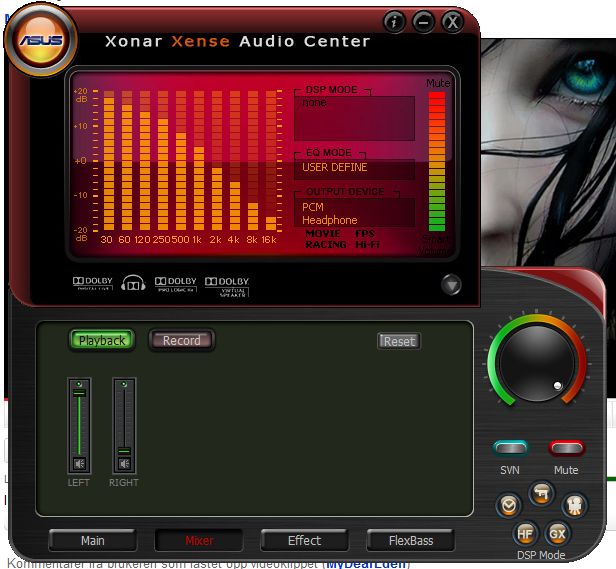Click the 30 Hz equalizer band
Image resolution: width=616 pixels, height=569 pixels.
click(x=109, y=160)
